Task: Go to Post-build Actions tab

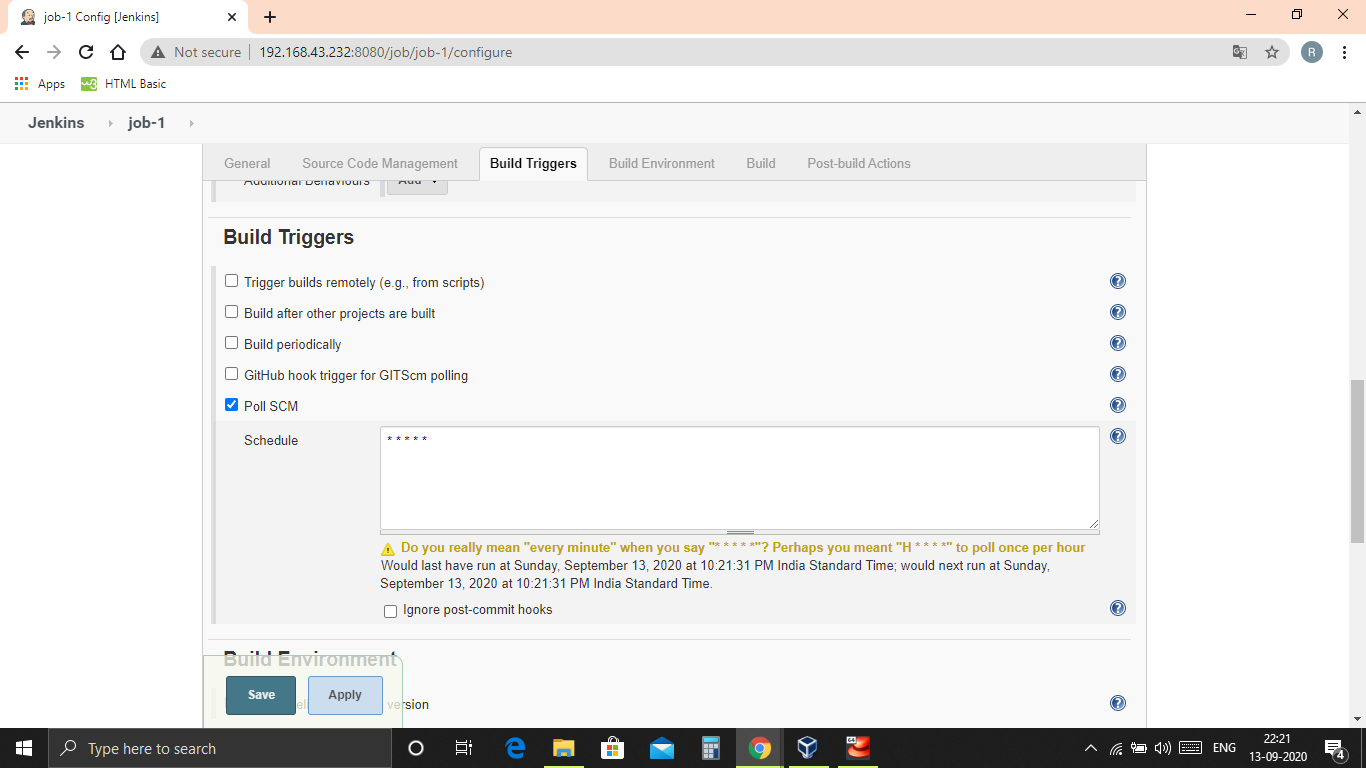Action: click(859, 163)
